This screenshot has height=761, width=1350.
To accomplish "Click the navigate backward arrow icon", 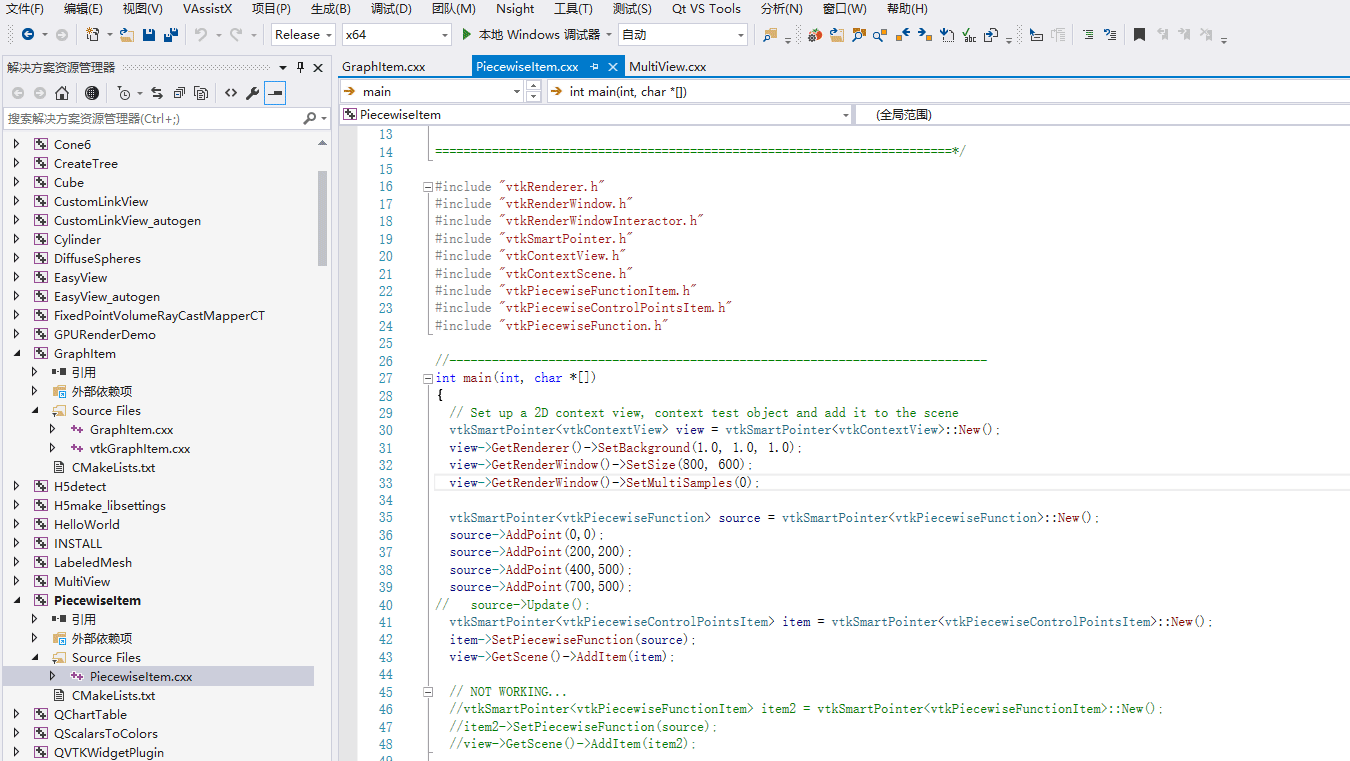I will click(x=28, y=34).
